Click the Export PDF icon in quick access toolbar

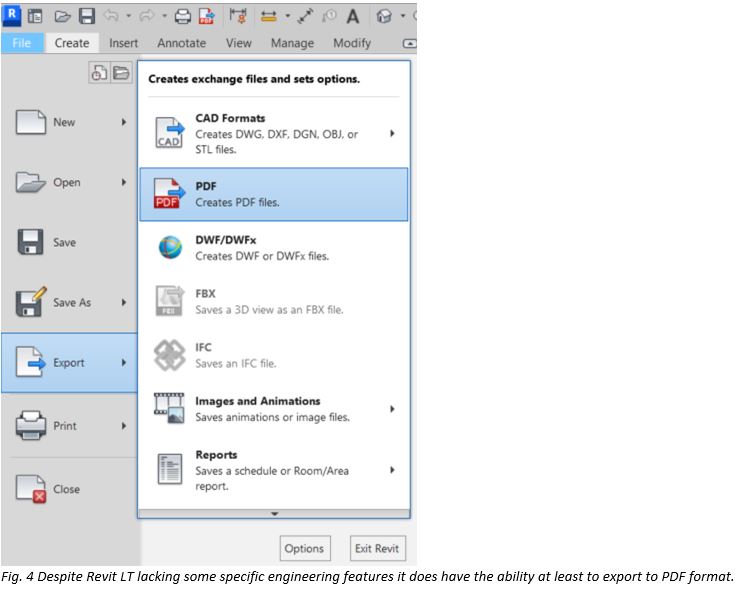coord(207,16)
